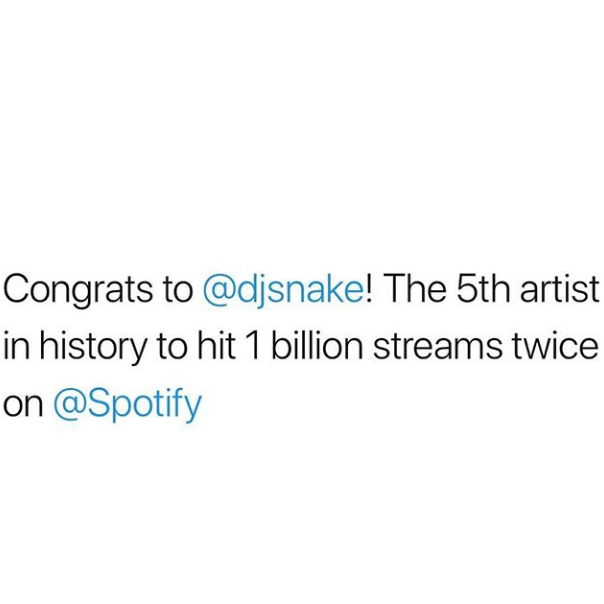Click the word "streams" in the tweet
The height and width of the screenshot is (604, 604).
point(437,345)
